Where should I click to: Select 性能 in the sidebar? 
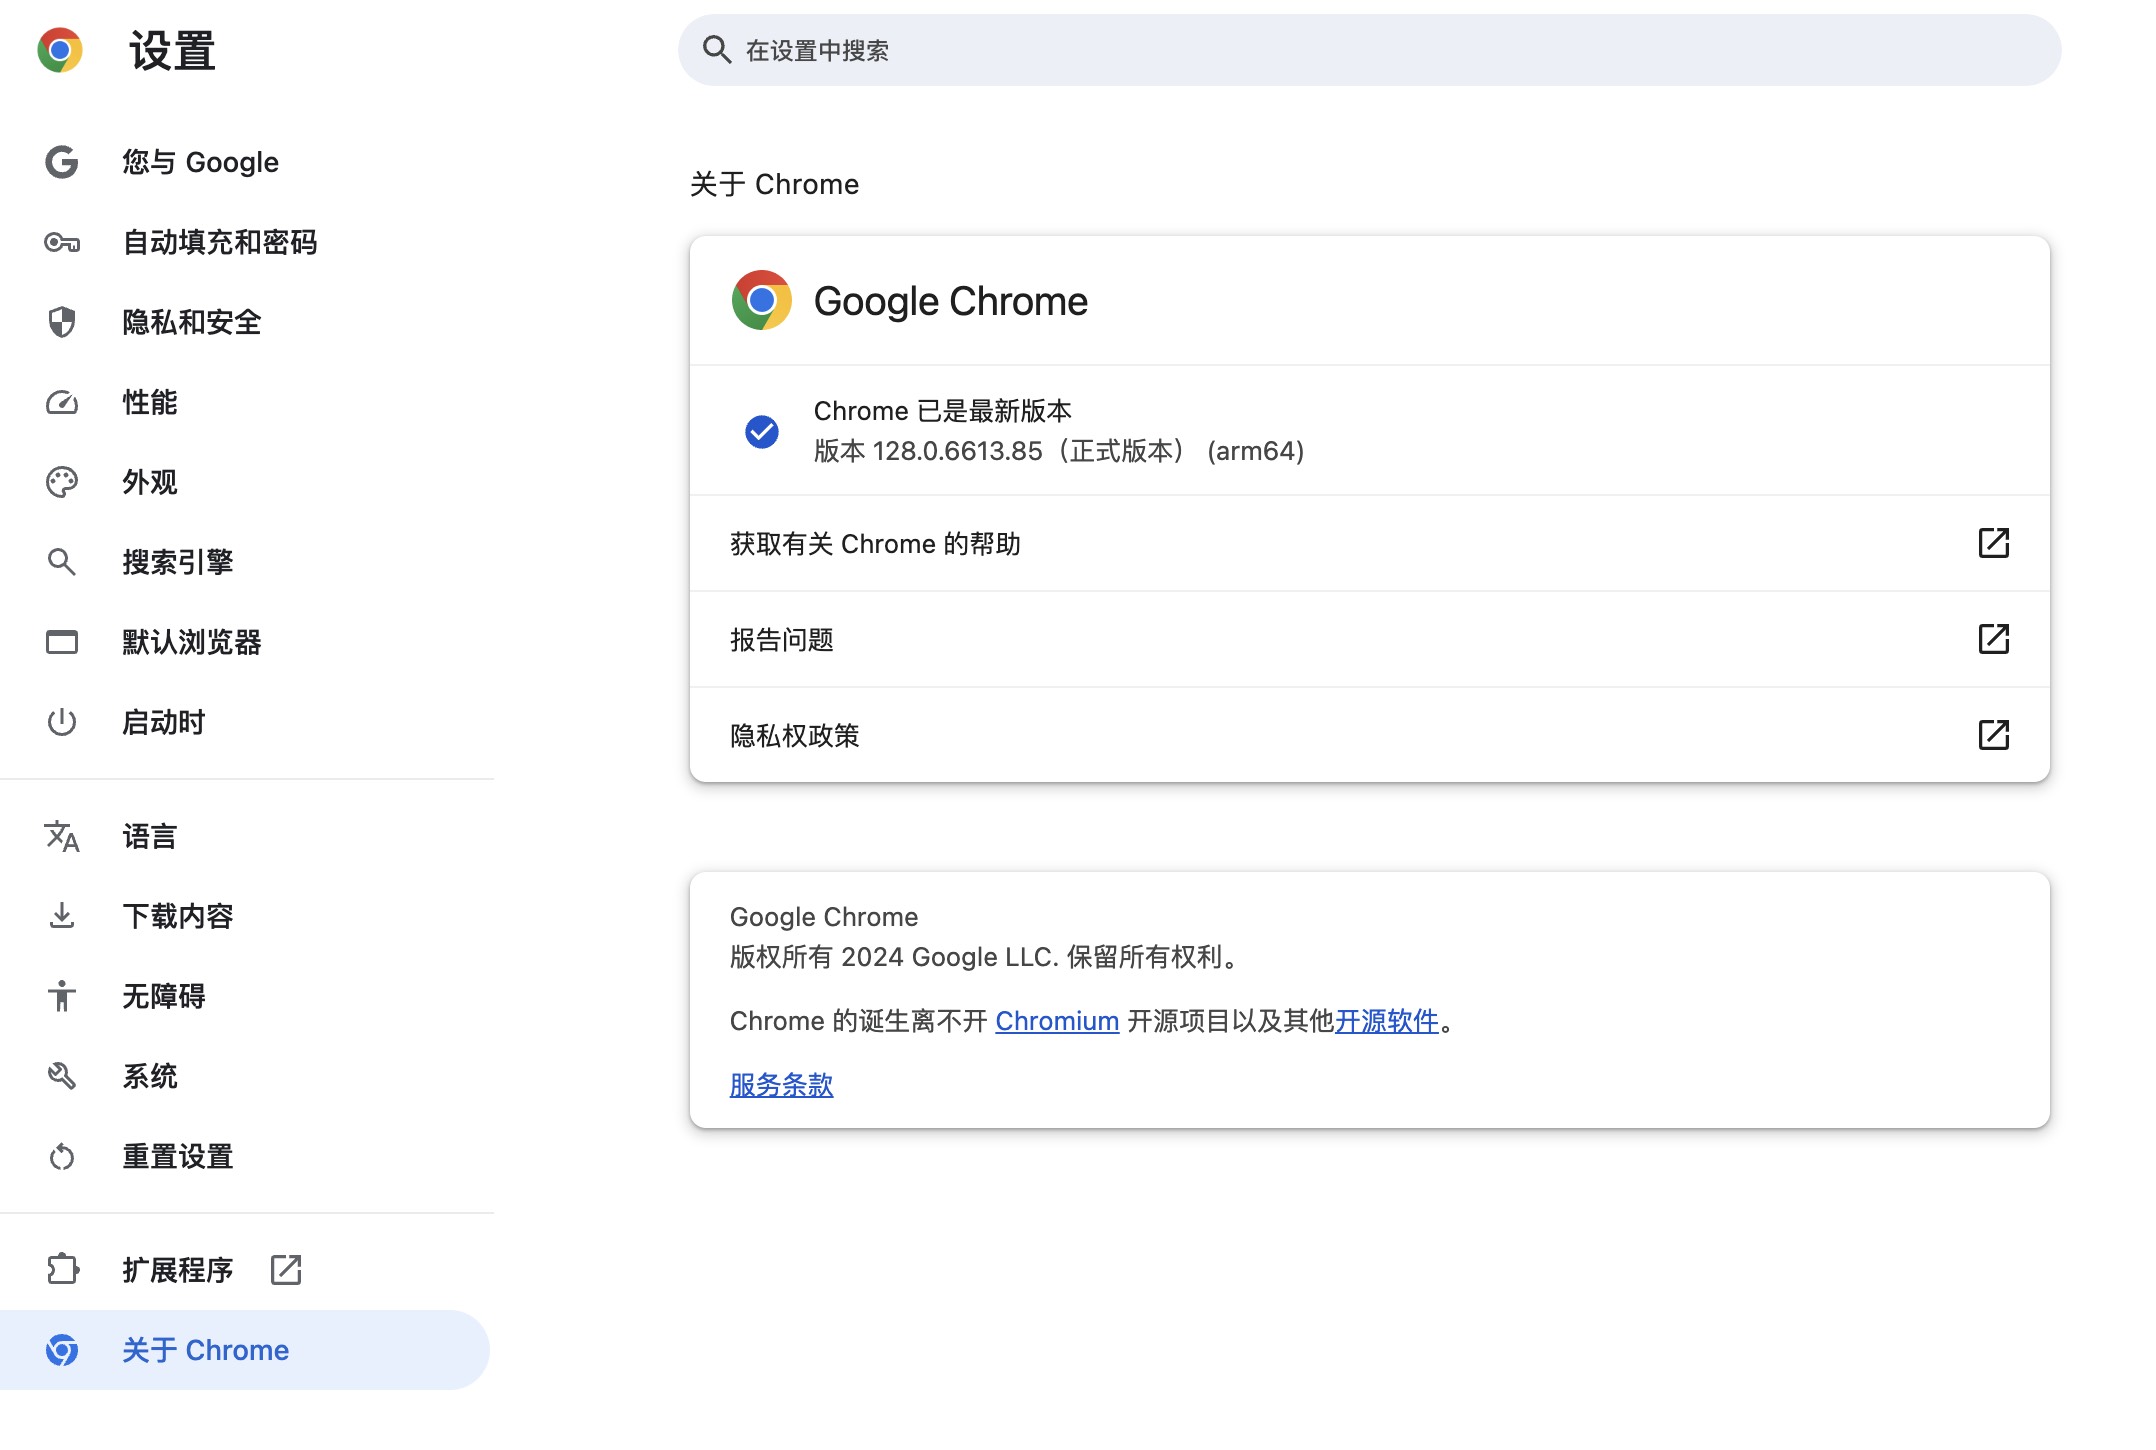pyautogui.click(x=245, y=402)
